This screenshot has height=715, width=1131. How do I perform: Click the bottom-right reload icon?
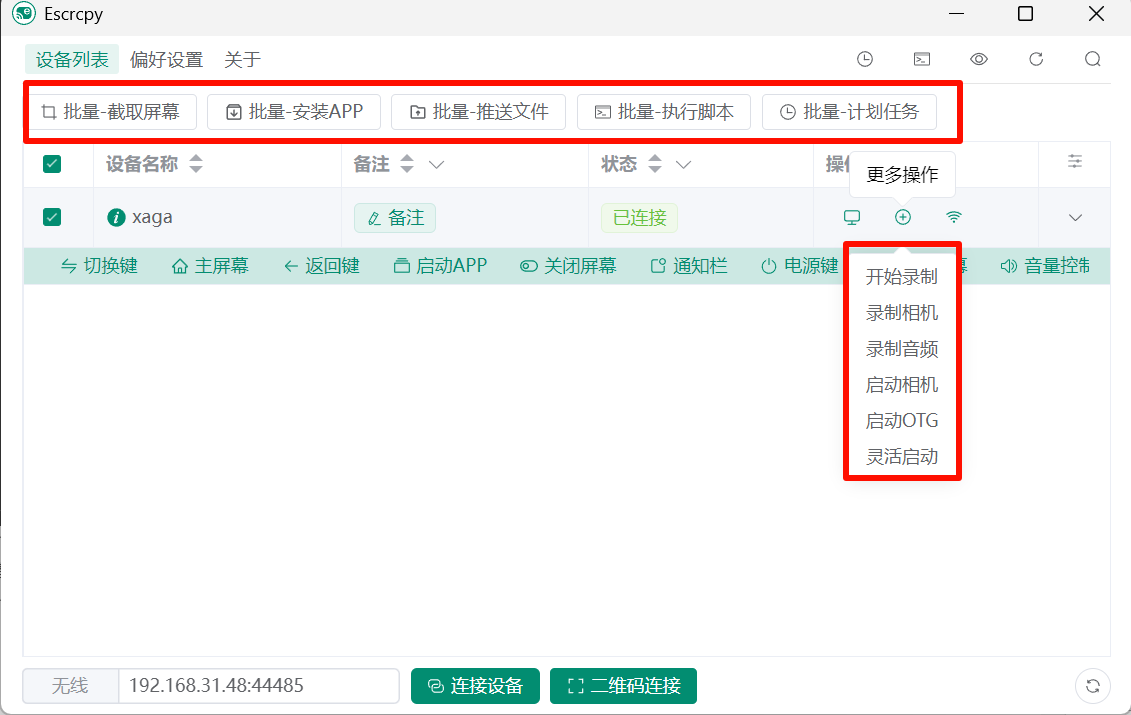click(1093, 686)
